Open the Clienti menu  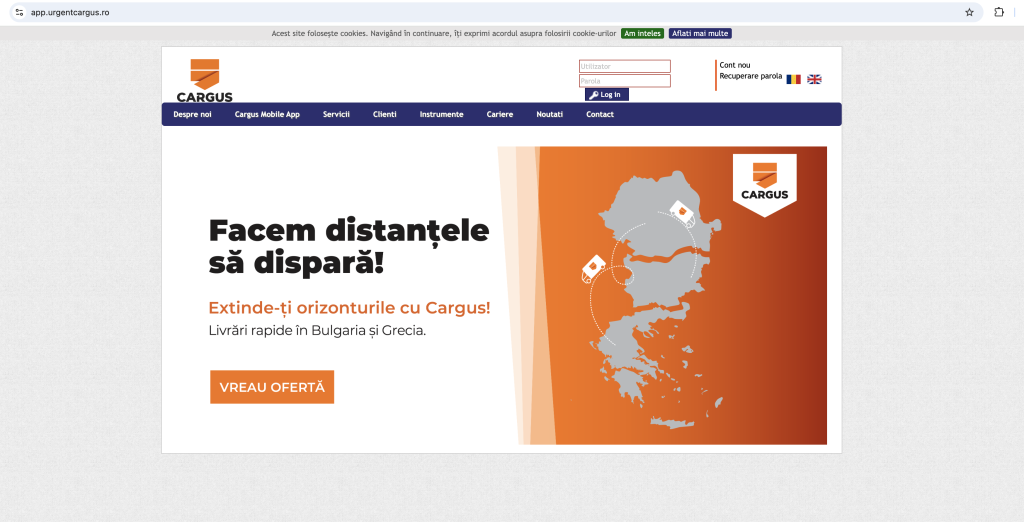click(385, 114)
